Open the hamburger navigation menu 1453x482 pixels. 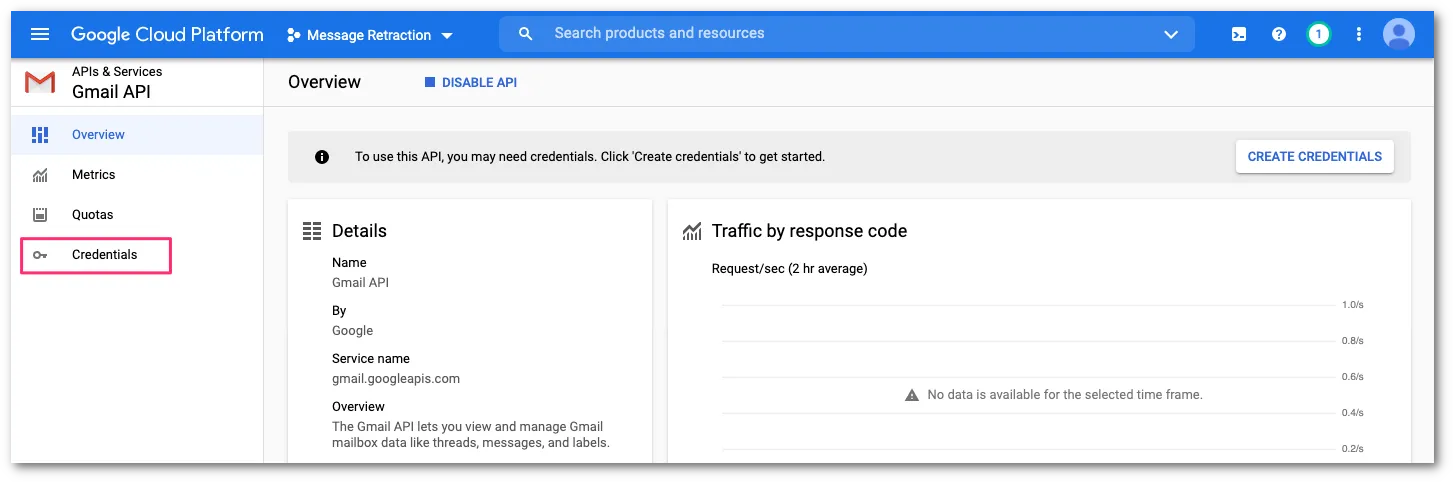(40, 34)
